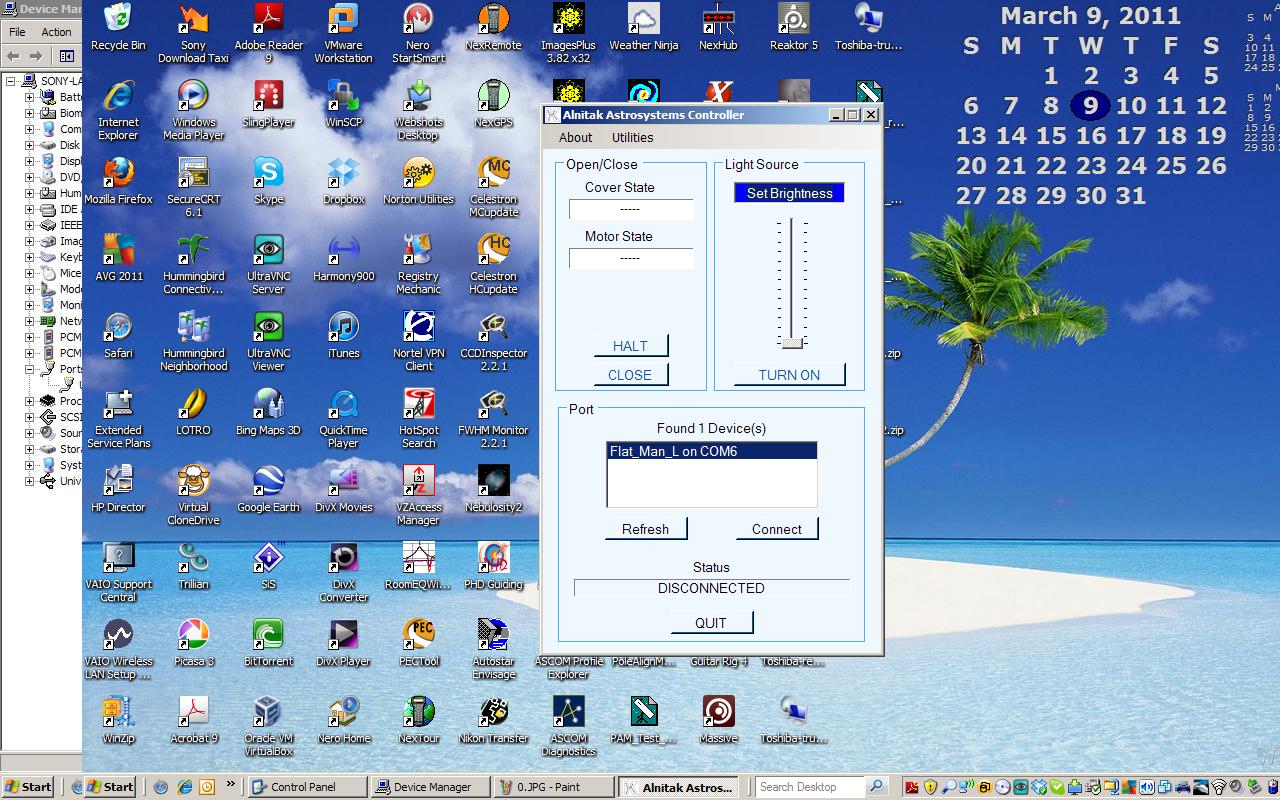Open File menu in Device Manager

(17, 32)
